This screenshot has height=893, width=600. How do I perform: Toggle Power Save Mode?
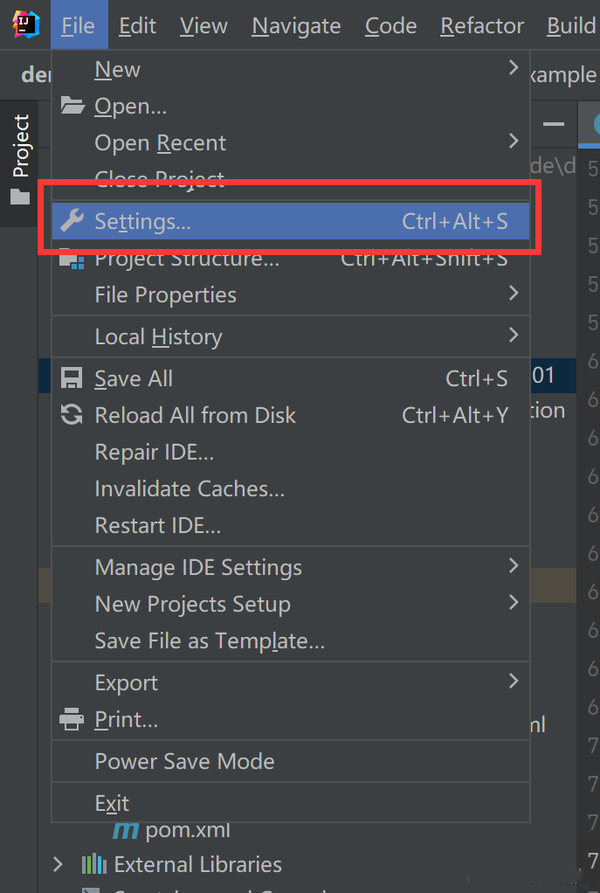(x=184, y=761)
